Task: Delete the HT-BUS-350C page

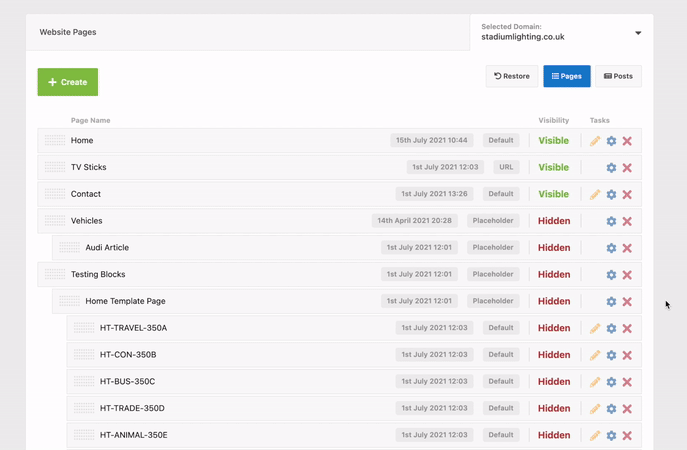Action: point(627,382)
